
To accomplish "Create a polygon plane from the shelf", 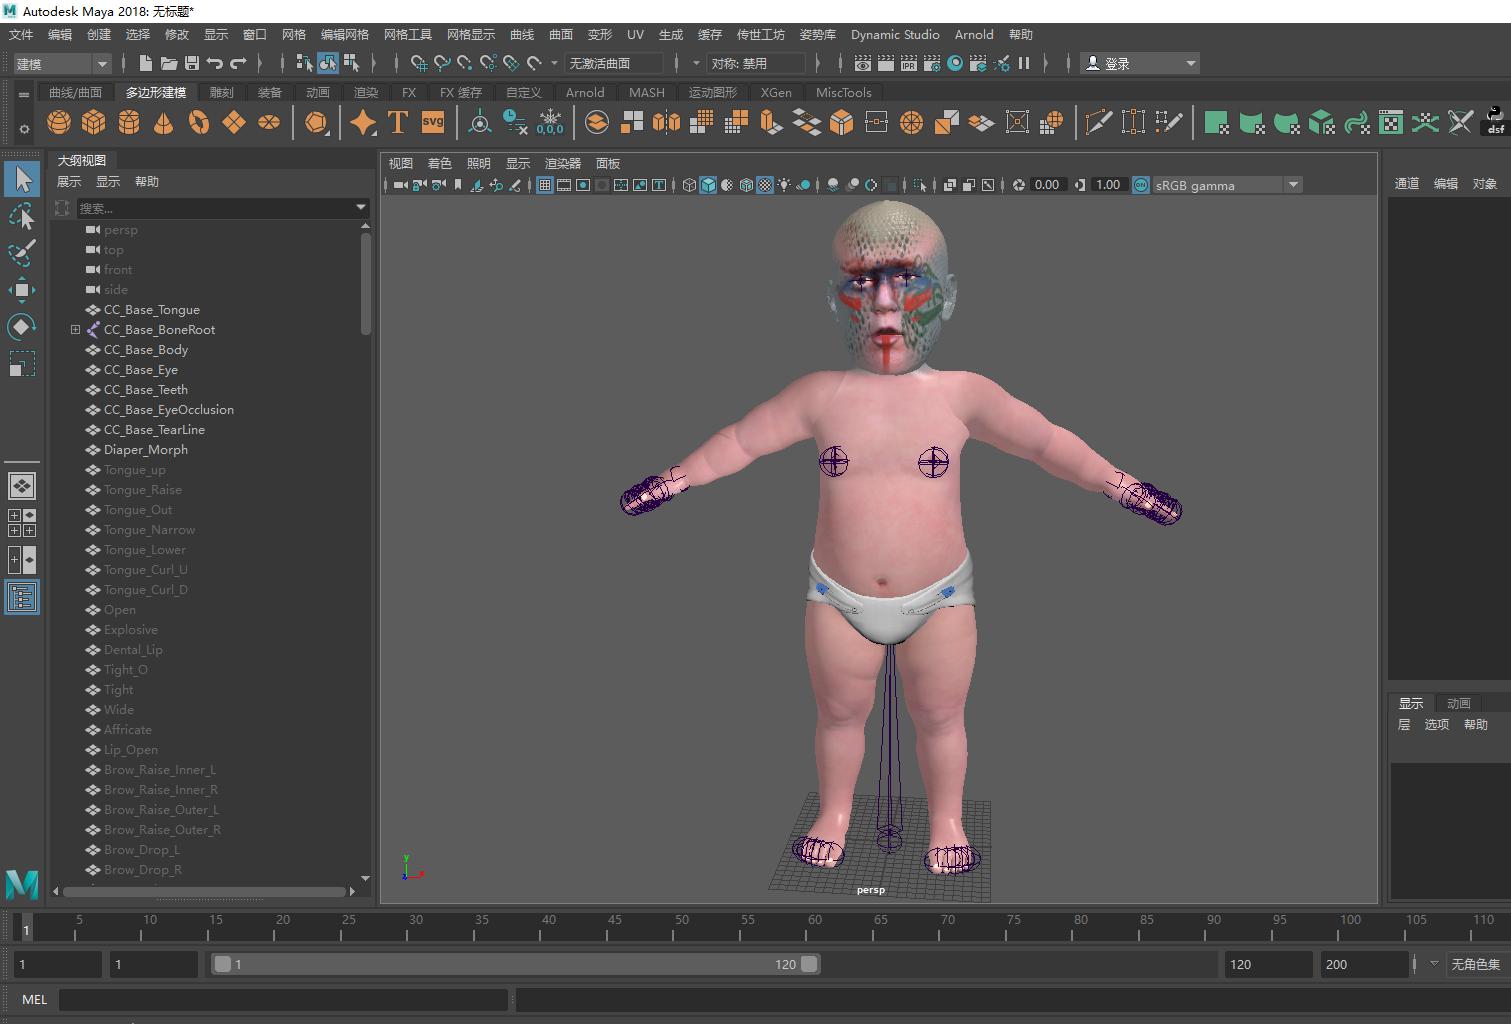I will click(x=234, y=123).
